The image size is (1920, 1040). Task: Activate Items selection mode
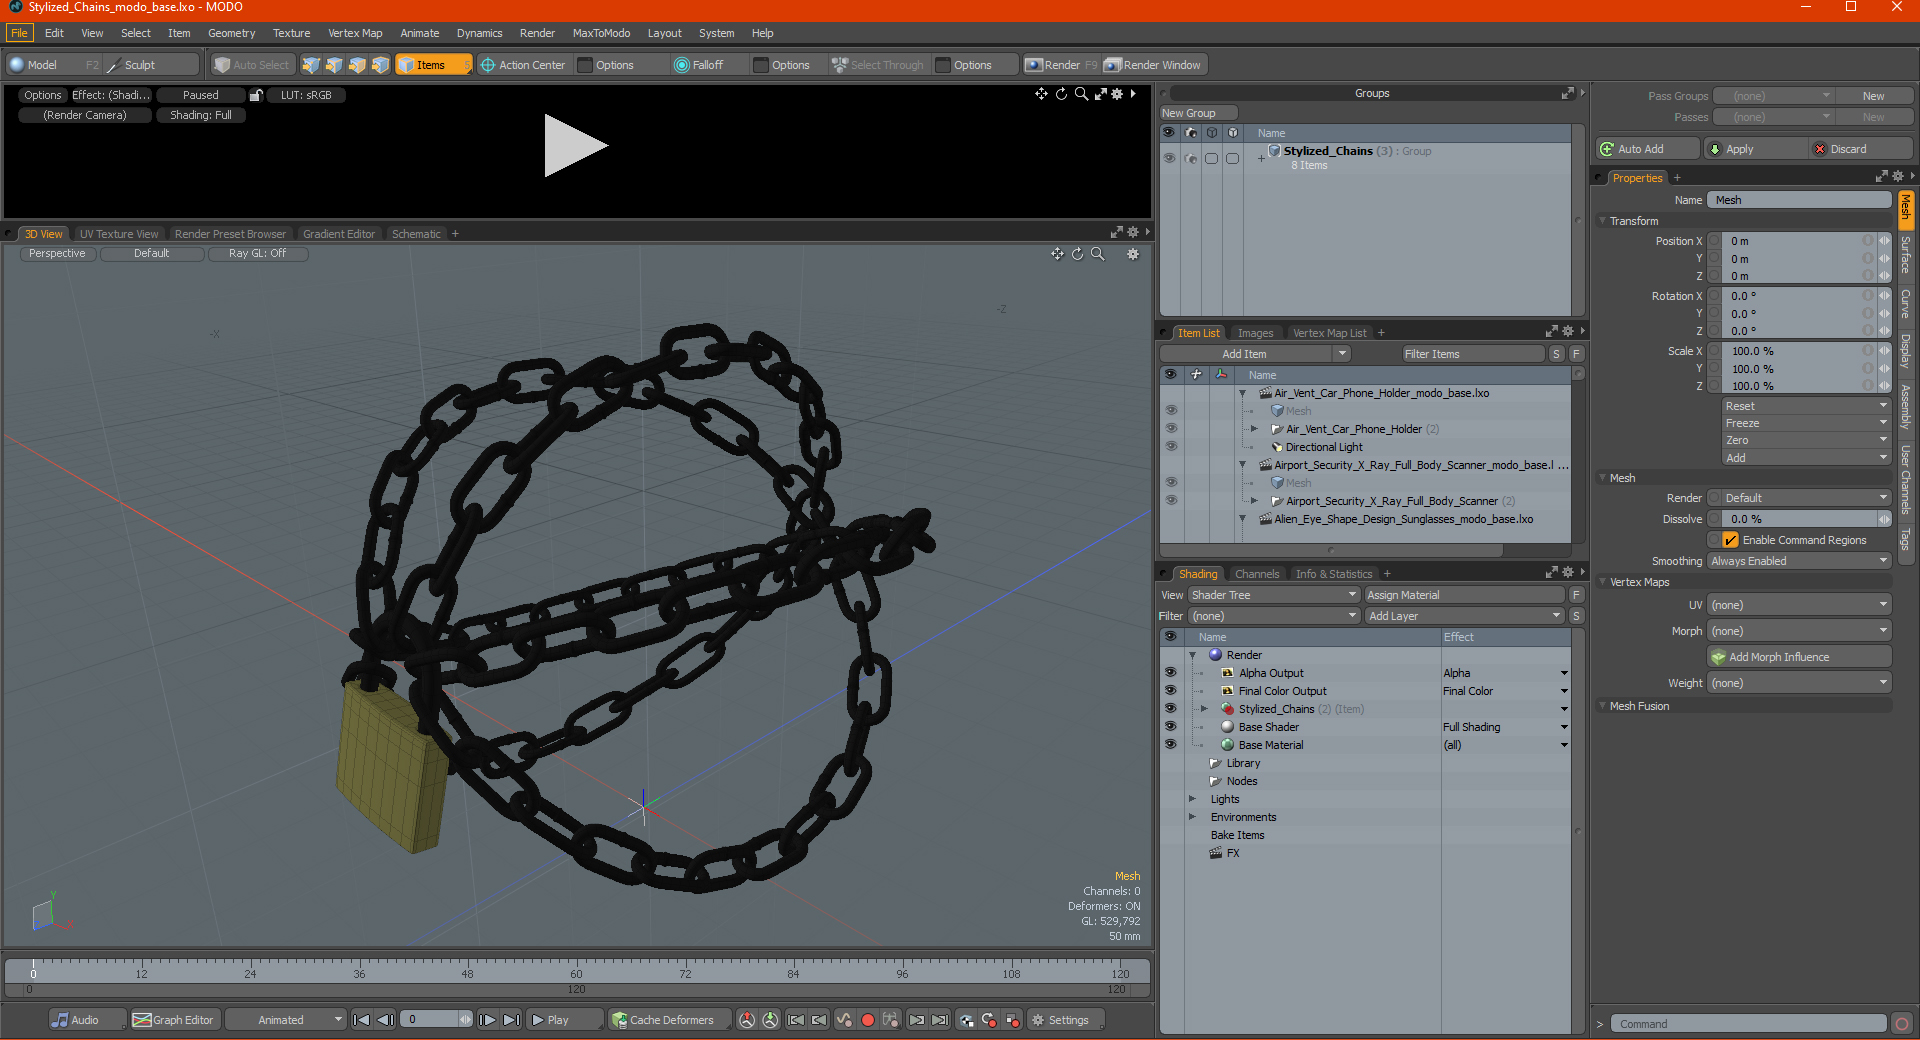pos(434,65)
